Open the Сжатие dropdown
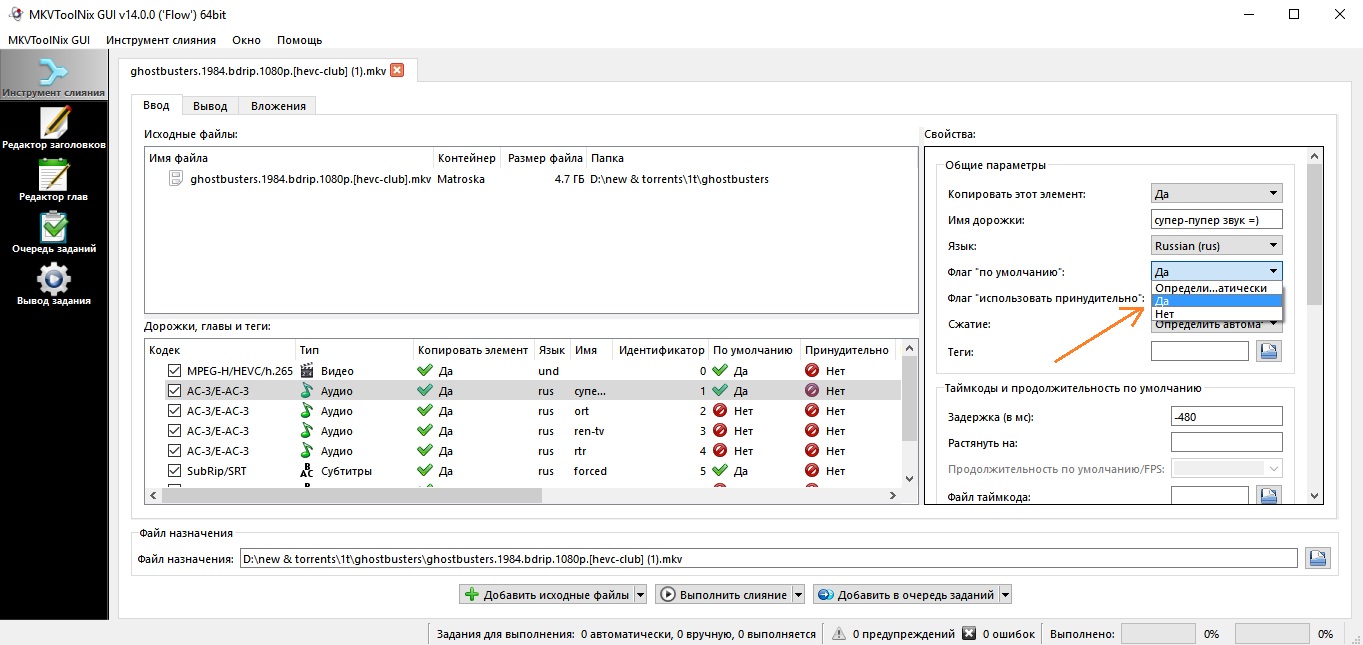This screenshot has width=1363, height=645. (1216, 324)
